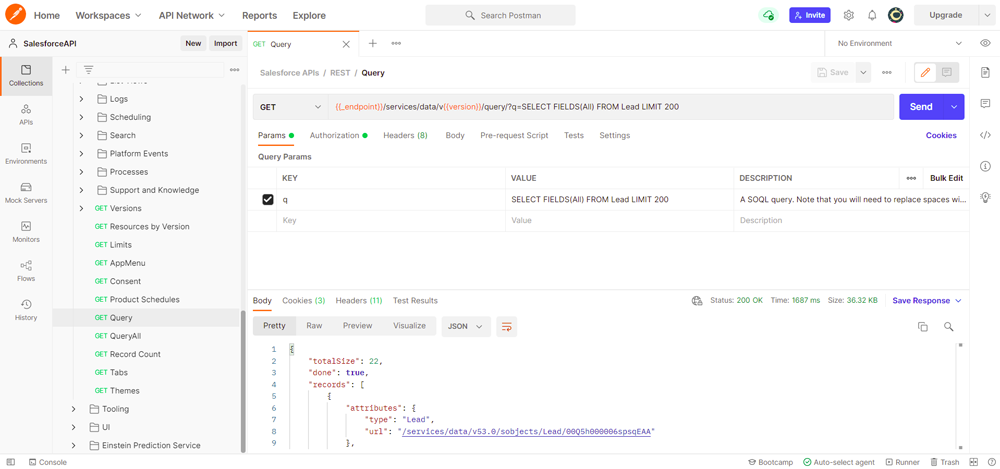Switch to request Body tab
Viewport: 1000px width, 469px height.
pos(455,135)
